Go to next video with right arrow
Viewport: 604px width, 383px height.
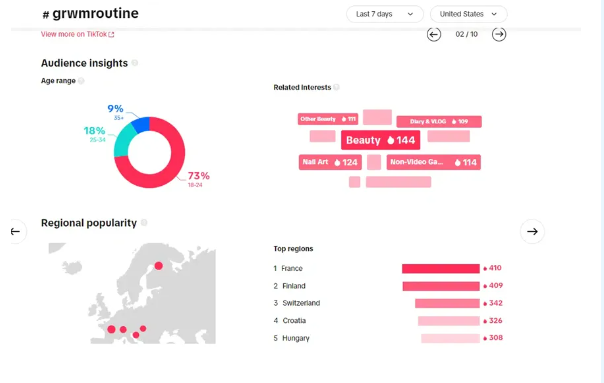(x=499, y=34)
